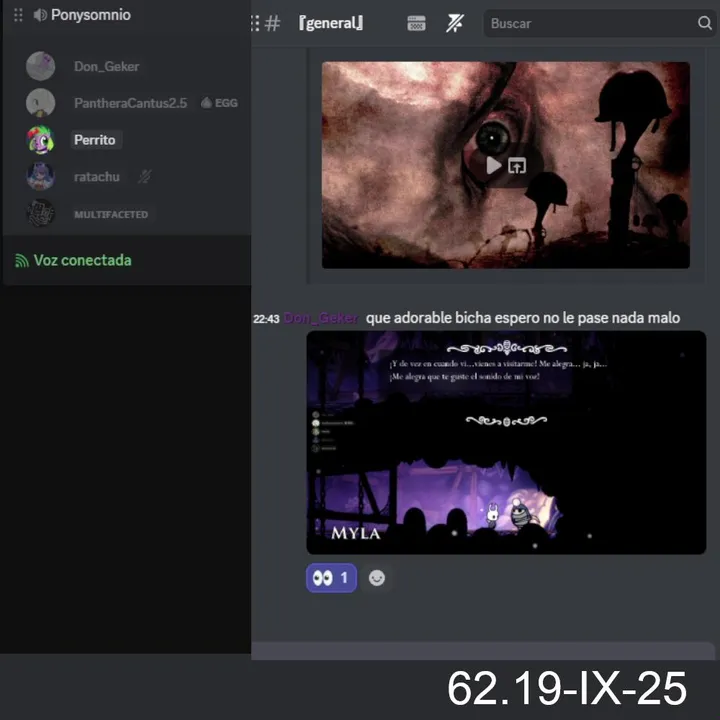Image resolution: width=720 pixels, height=720 pixels.
Task: Click Don_Geker username in the chat message
Action: [321, 318]
